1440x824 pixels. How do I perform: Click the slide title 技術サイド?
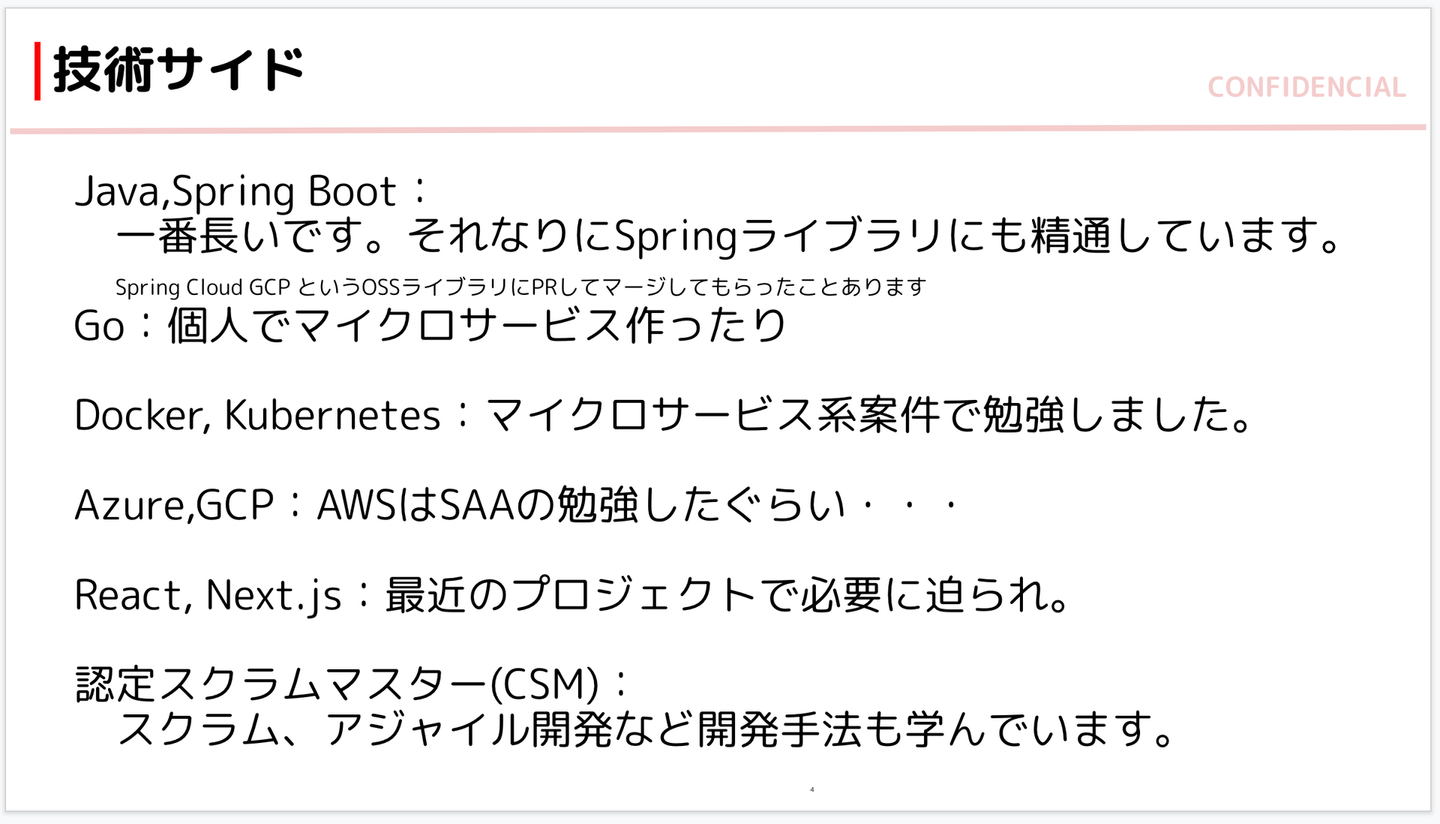point(177,70)
